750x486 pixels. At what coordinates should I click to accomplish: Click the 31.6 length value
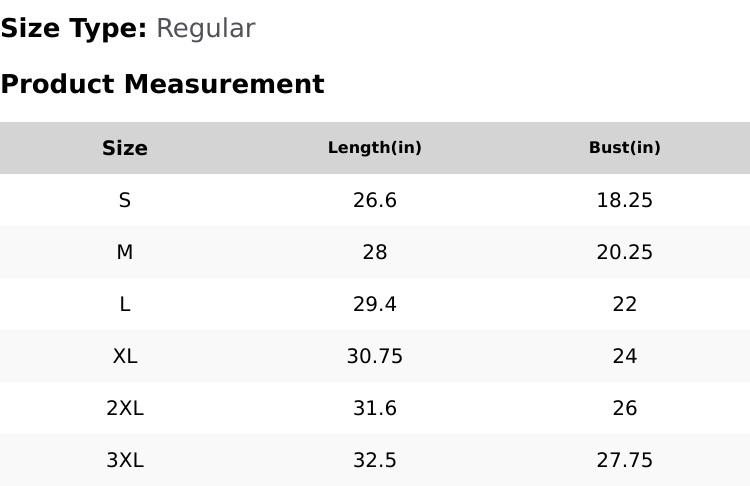coord(375,408)
